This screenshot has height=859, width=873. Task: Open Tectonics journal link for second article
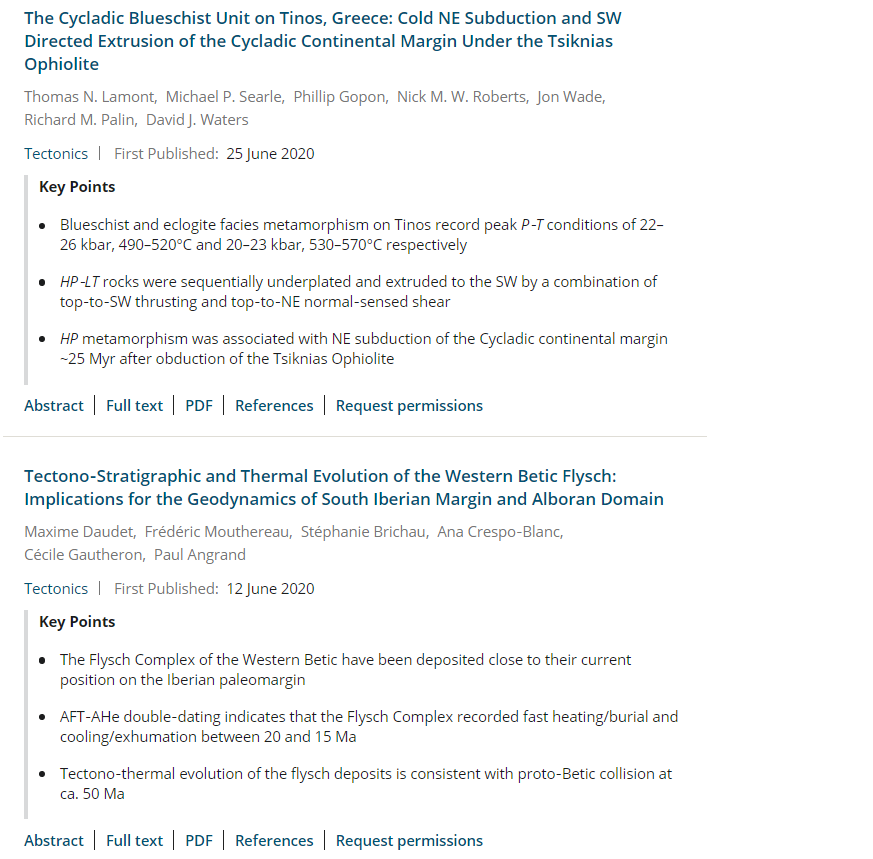(56, 588)
